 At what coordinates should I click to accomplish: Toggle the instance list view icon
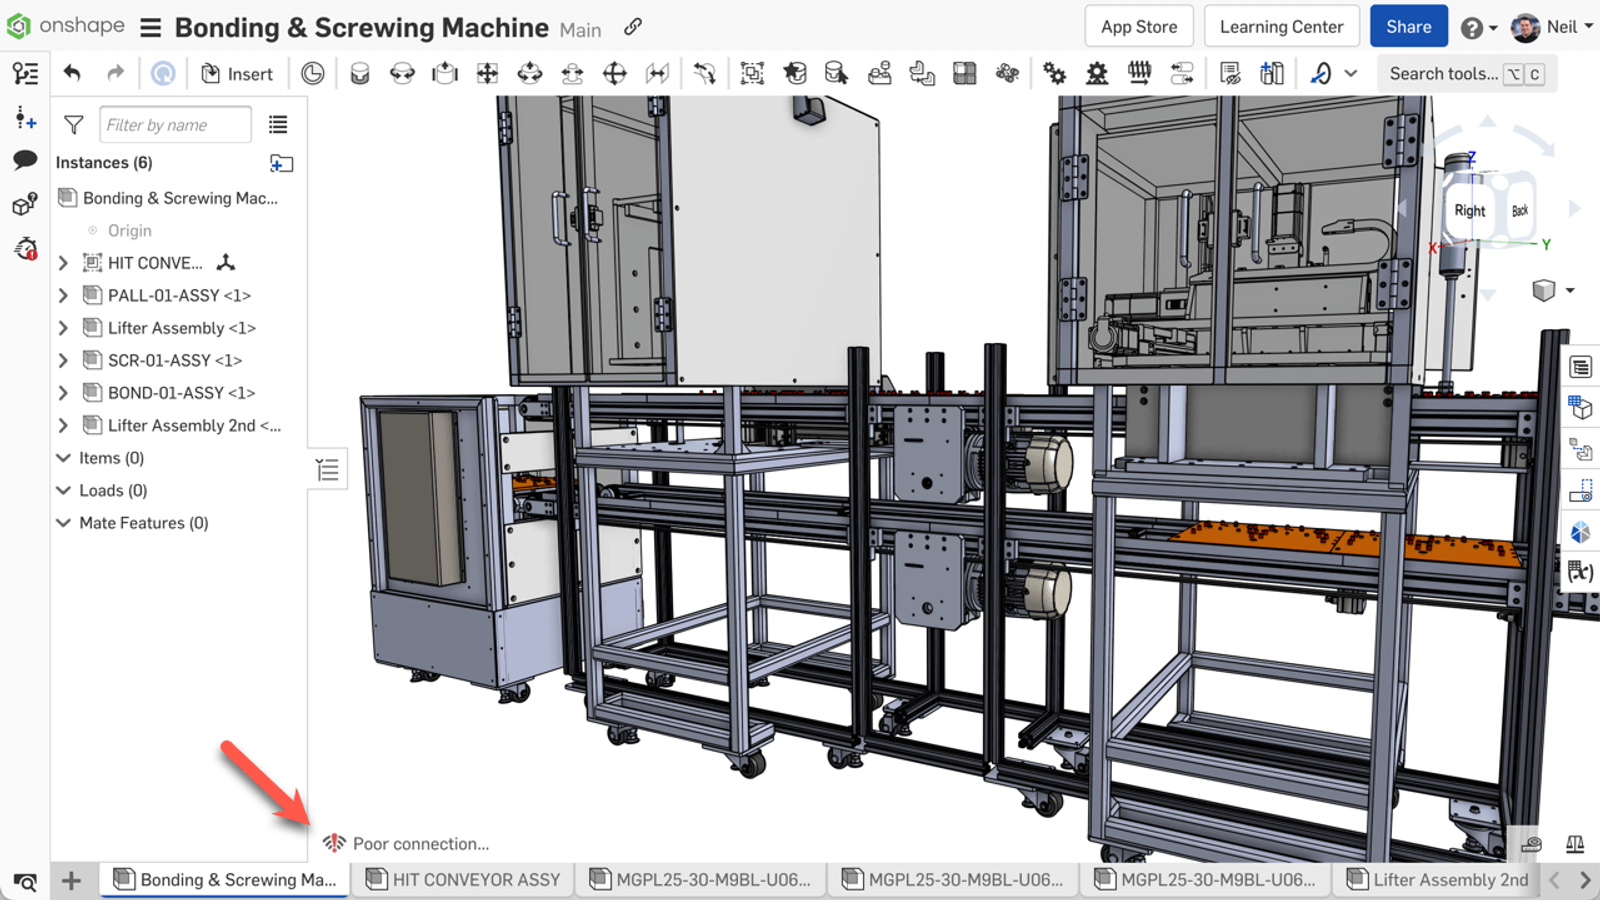pos(278,124)
